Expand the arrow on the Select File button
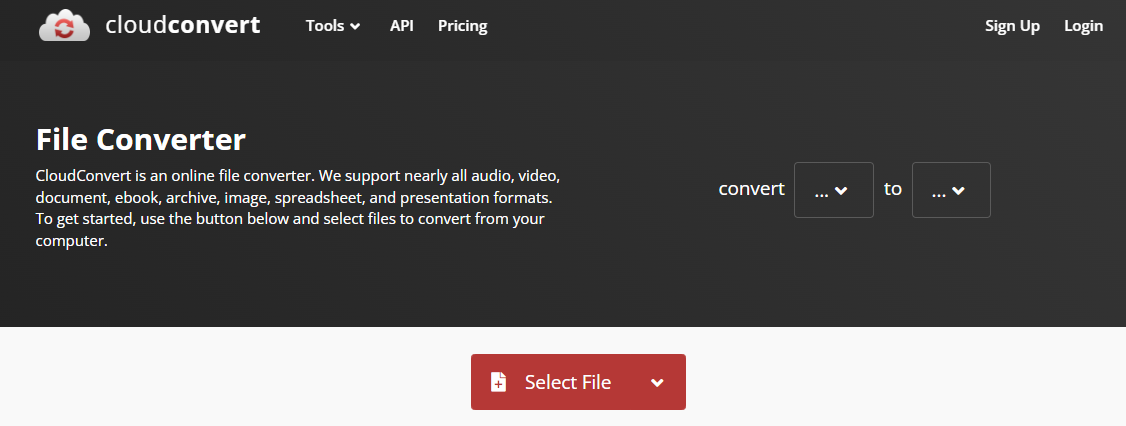1126x426 pixels. click(656, 382)
